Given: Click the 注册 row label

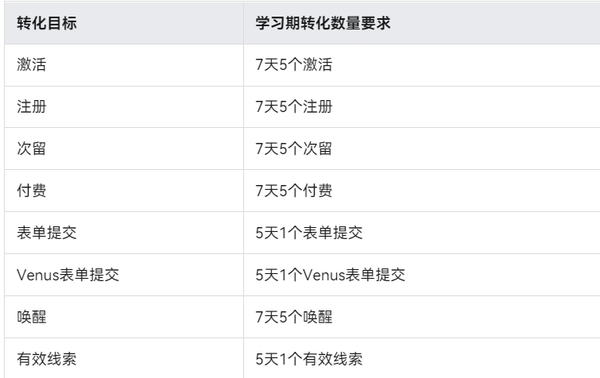Looking at the screenshot, I should tap(31, 106).
